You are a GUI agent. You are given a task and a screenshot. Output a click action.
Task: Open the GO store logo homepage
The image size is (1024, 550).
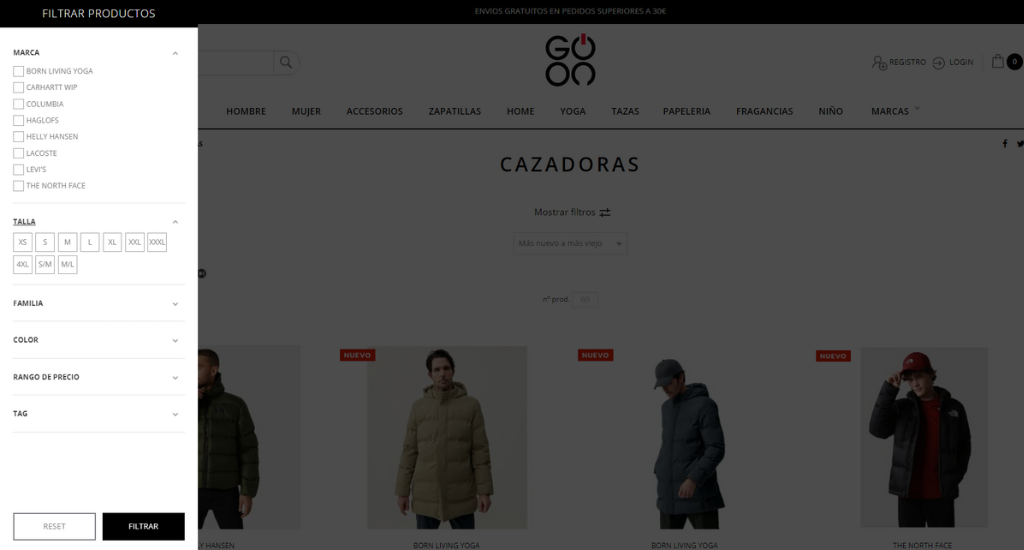click(570, 60)
